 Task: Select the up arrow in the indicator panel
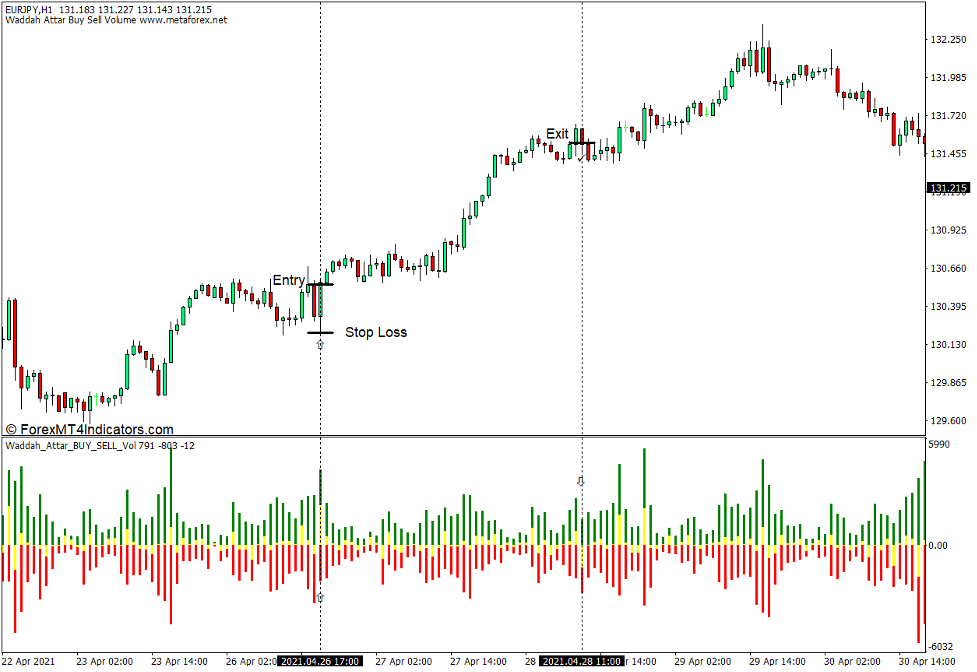[x=581, y=480]
